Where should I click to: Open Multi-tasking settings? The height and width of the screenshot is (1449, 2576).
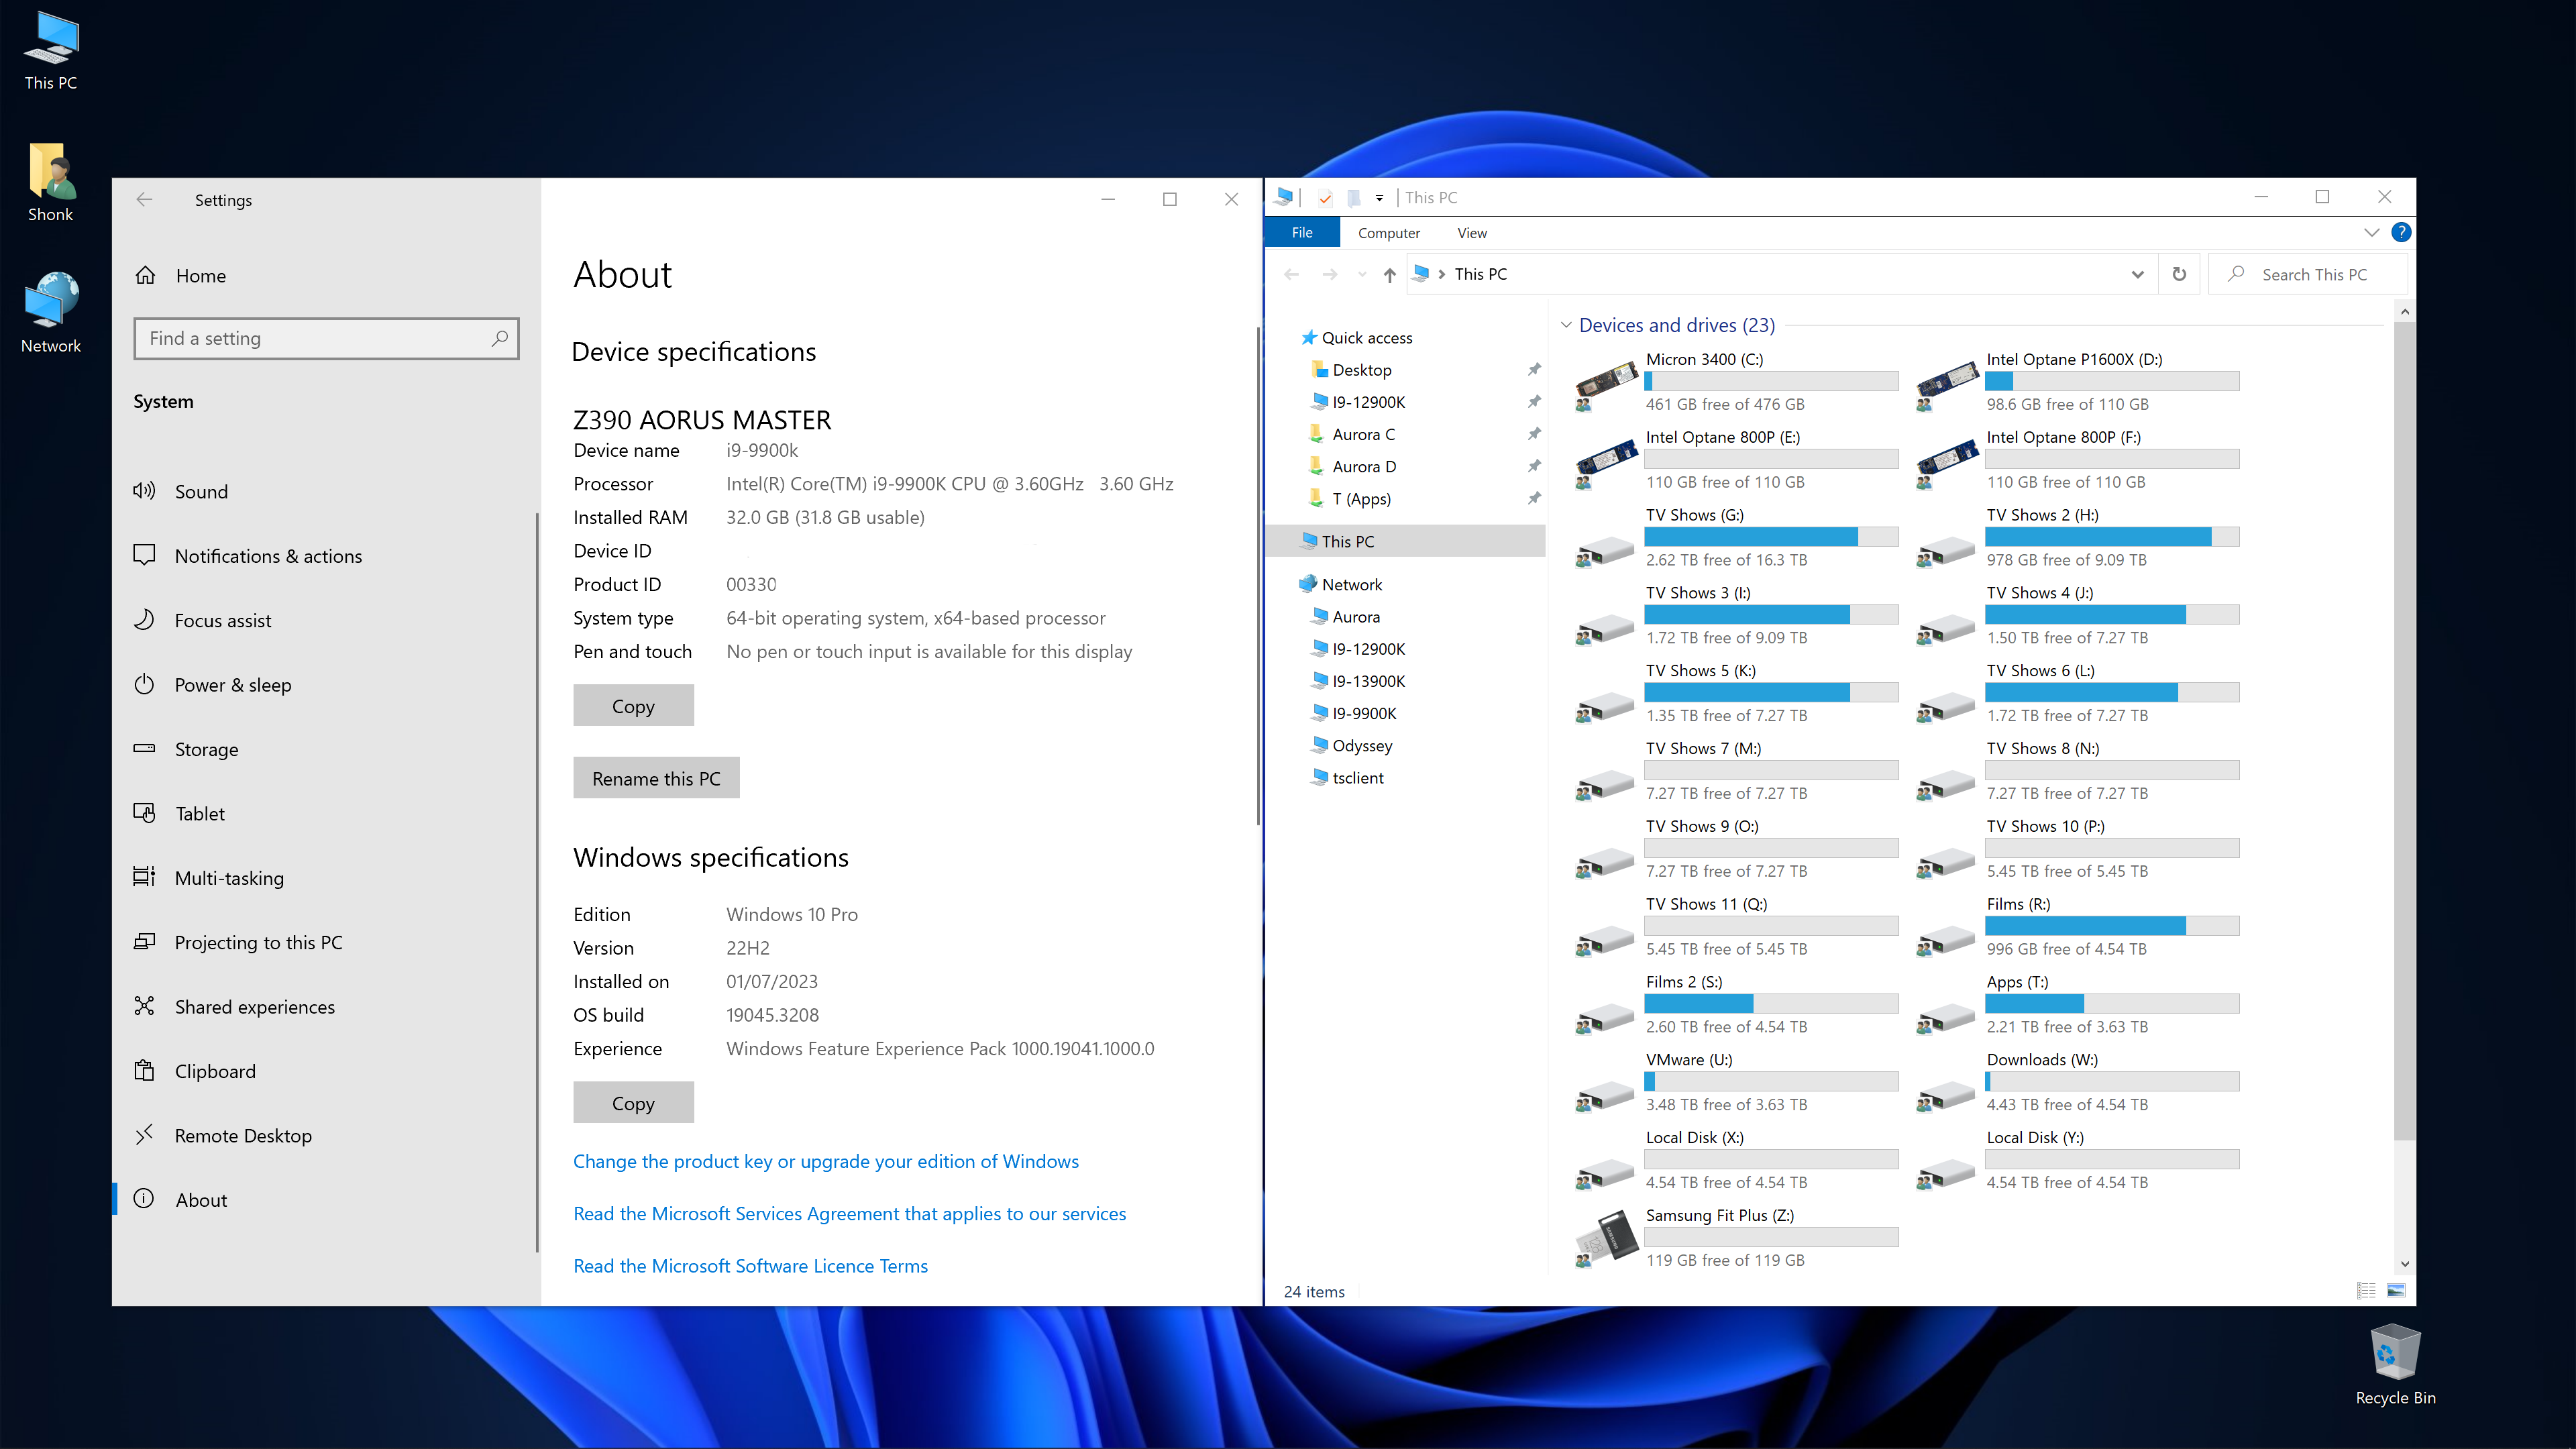(326, 878)
